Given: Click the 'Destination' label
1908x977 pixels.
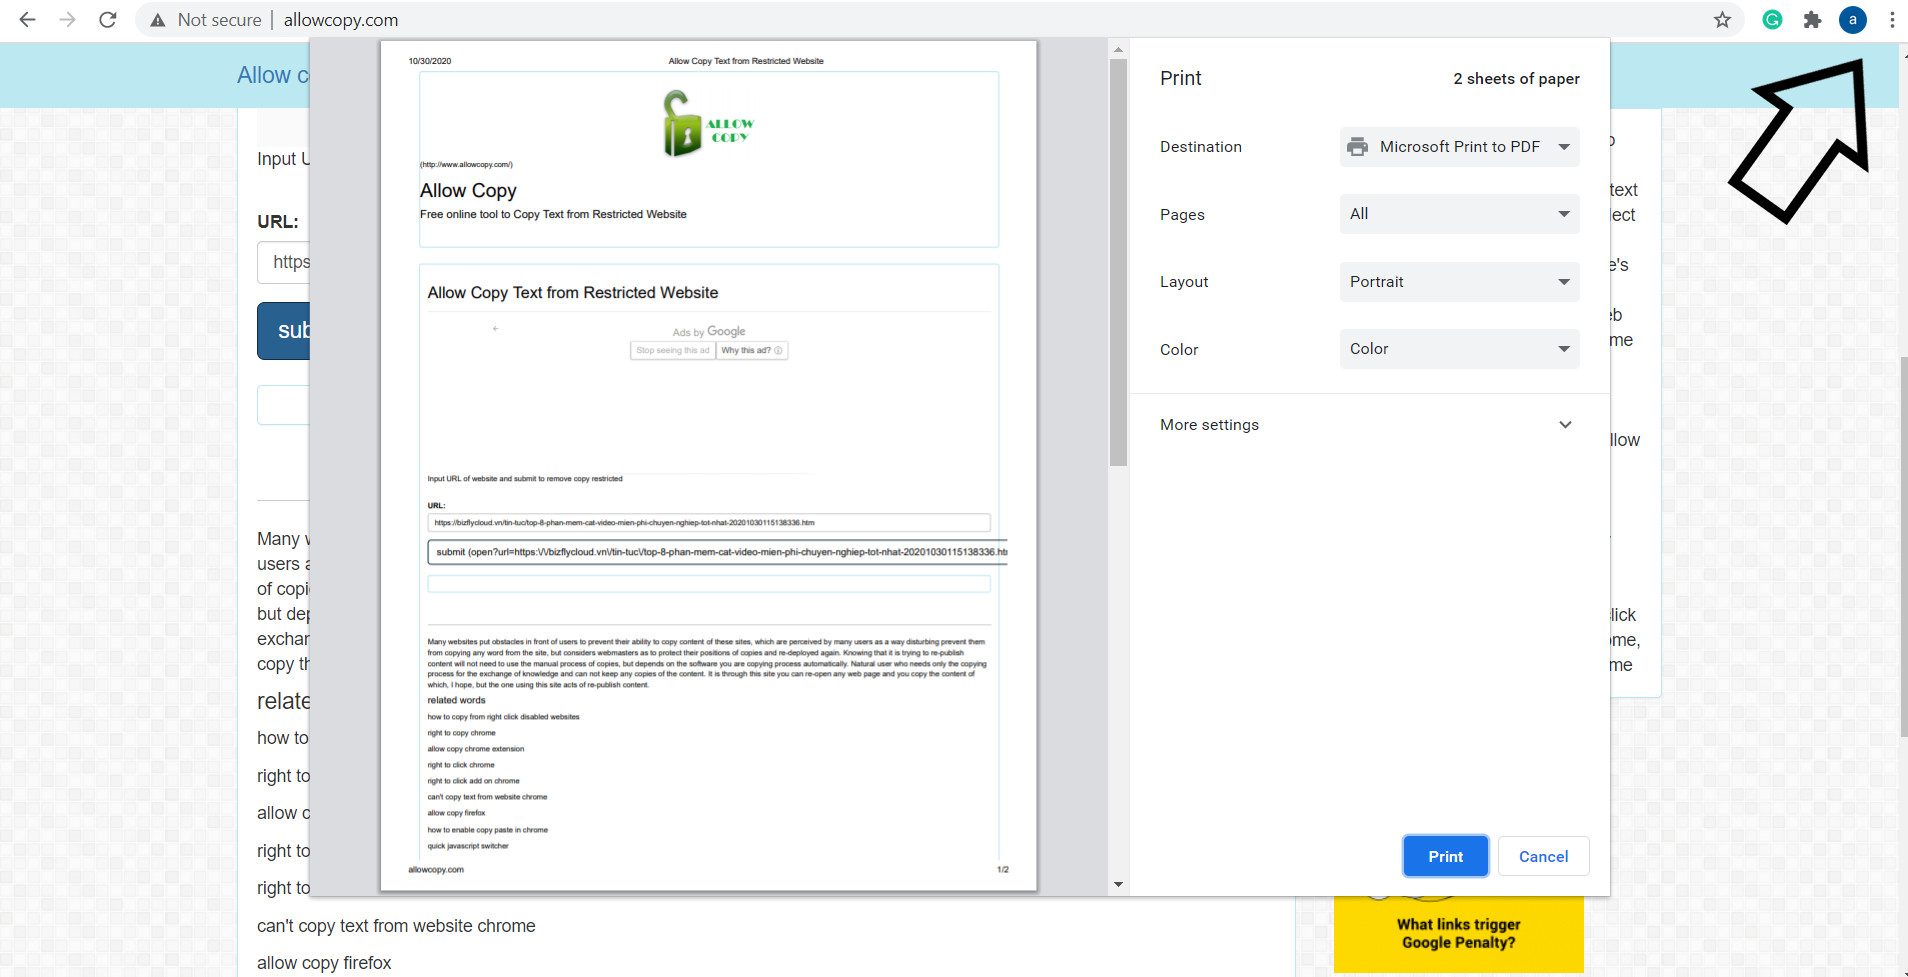Looking at the screenshot, I should (1200, 147).
